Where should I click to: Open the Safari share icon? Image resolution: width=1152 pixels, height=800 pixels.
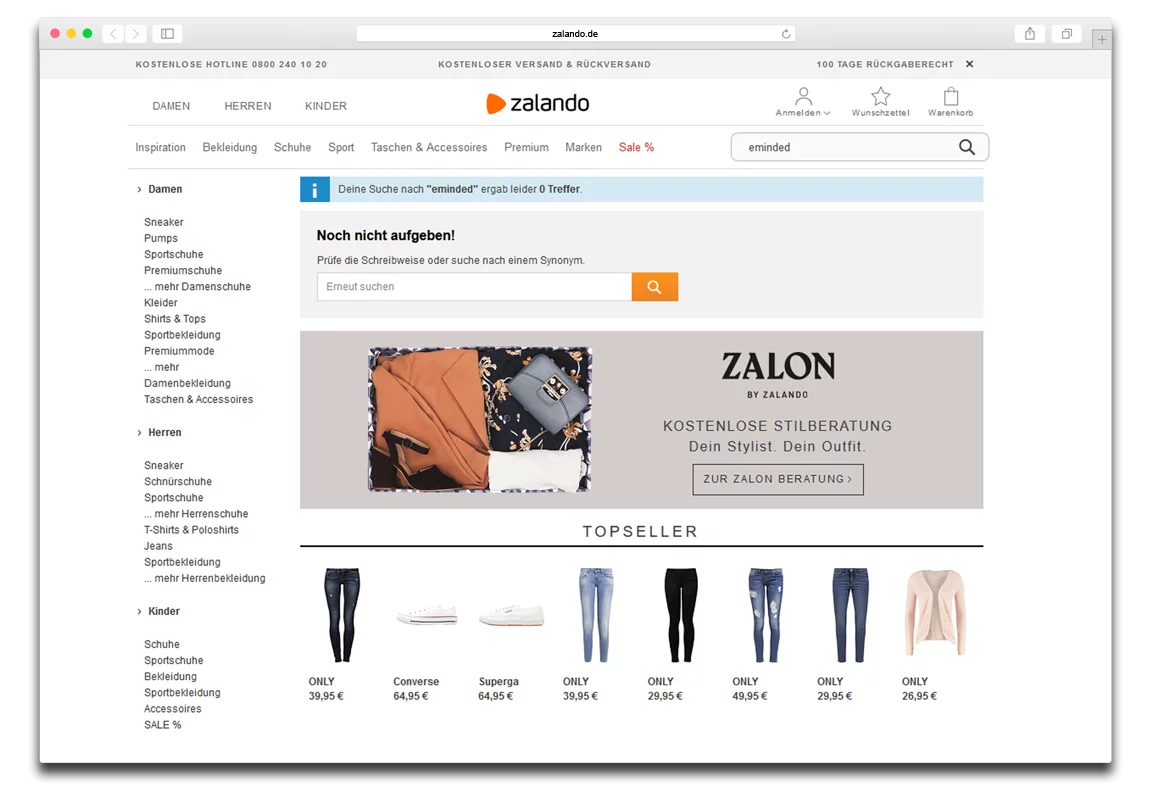pyautogui.click(x=1030, y=34)
